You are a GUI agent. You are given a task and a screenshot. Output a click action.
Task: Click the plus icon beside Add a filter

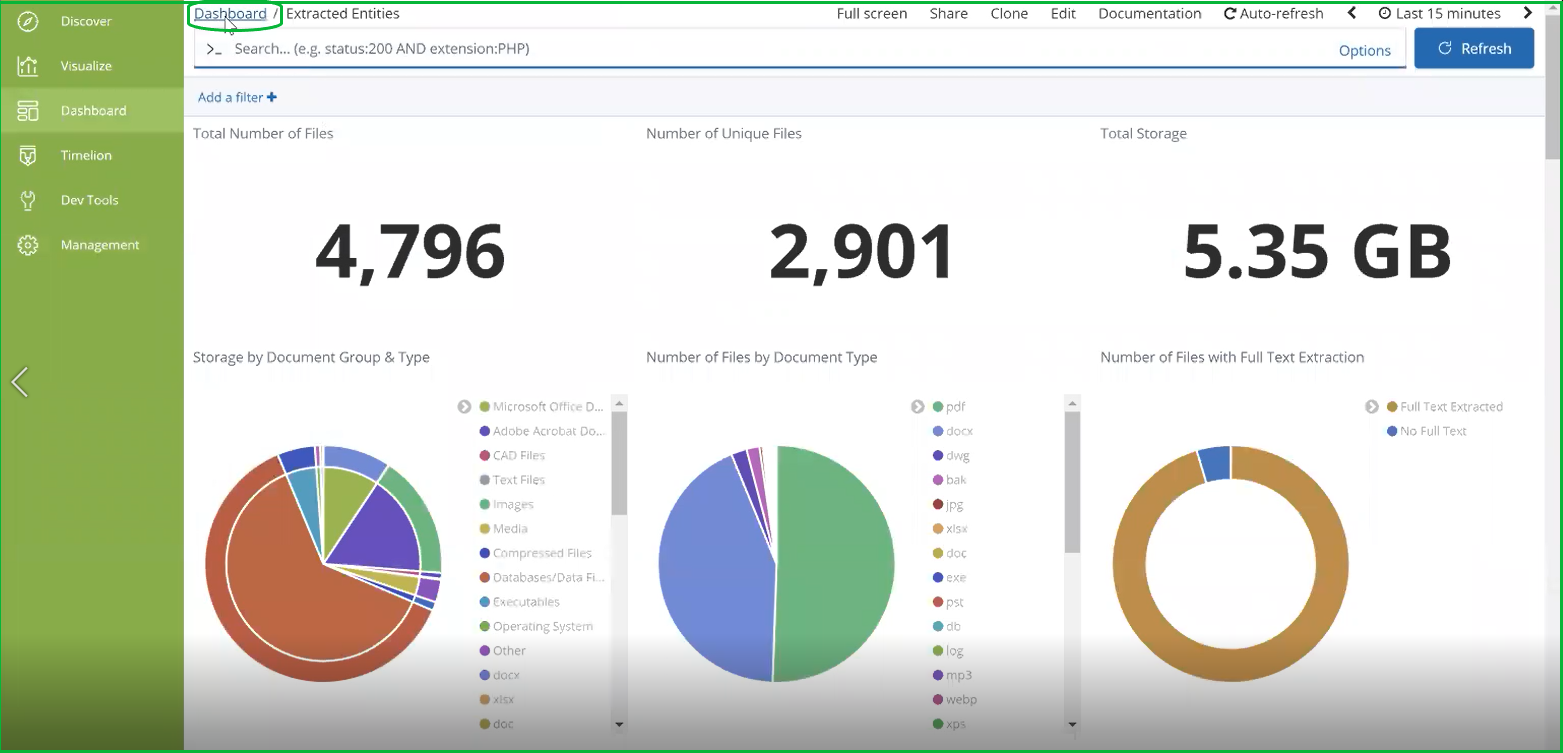[272, 97]
